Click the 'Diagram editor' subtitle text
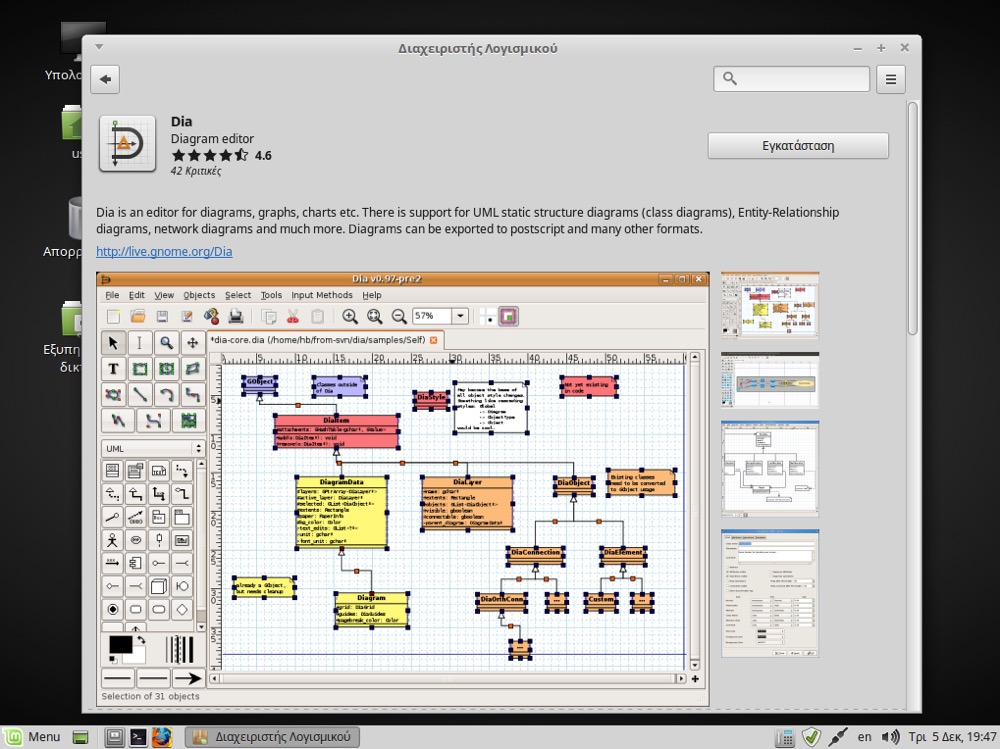The width and height of the screenshot is (1000, 749). (x=212, y=138)
